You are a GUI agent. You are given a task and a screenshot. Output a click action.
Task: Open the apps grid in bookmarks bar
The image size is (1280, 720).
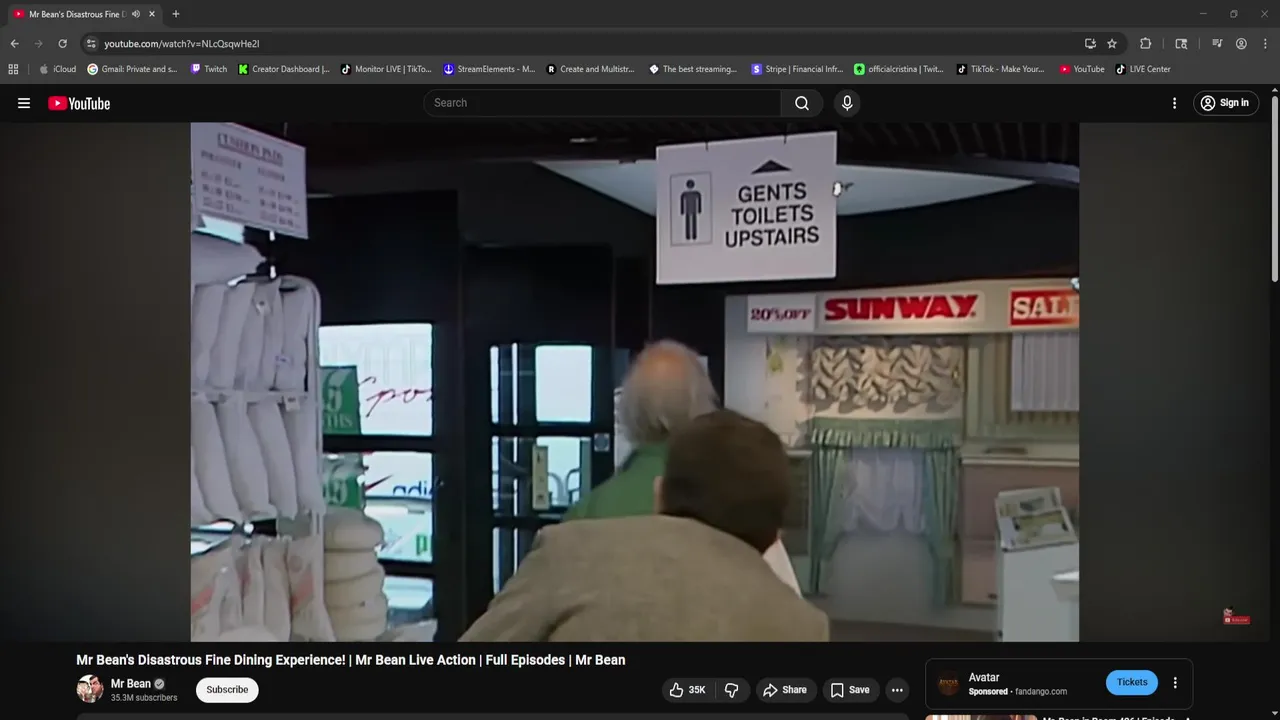[x=13, y=69]
